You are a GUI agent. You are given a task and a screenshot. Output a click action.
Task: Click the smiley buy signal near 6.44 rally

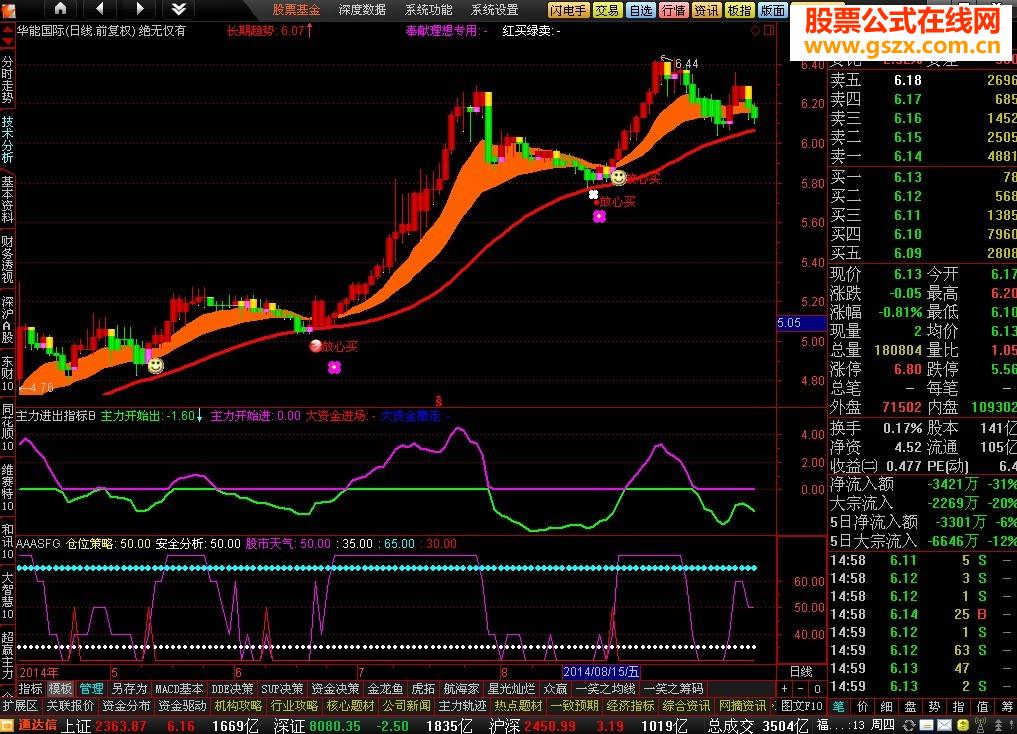(x=619, y=177)
